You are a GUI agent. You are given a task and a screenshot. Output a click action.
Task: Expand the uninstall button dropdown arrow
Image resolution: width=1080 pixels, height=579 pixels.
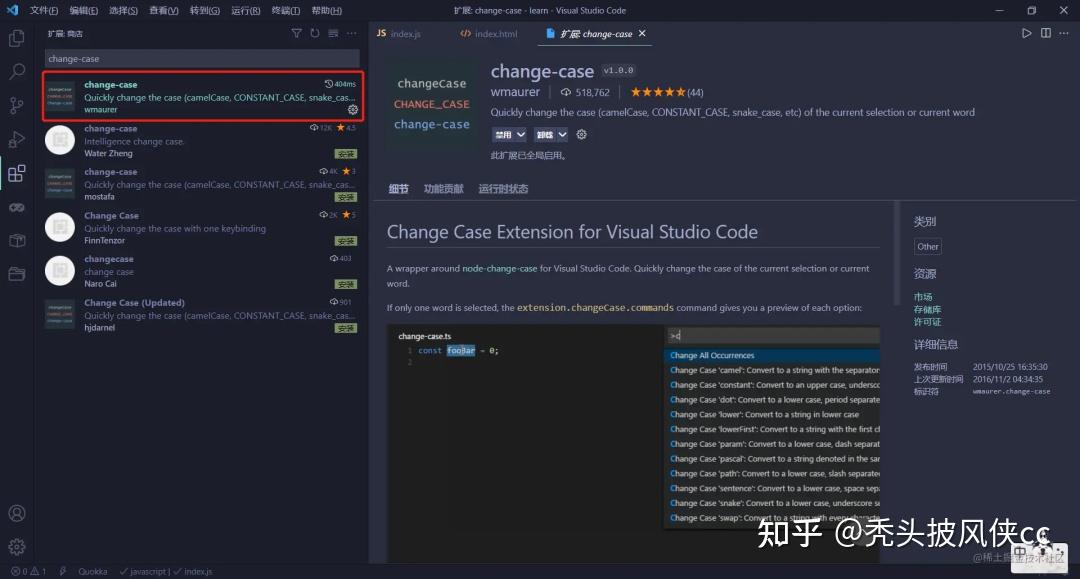pos(563,134)
